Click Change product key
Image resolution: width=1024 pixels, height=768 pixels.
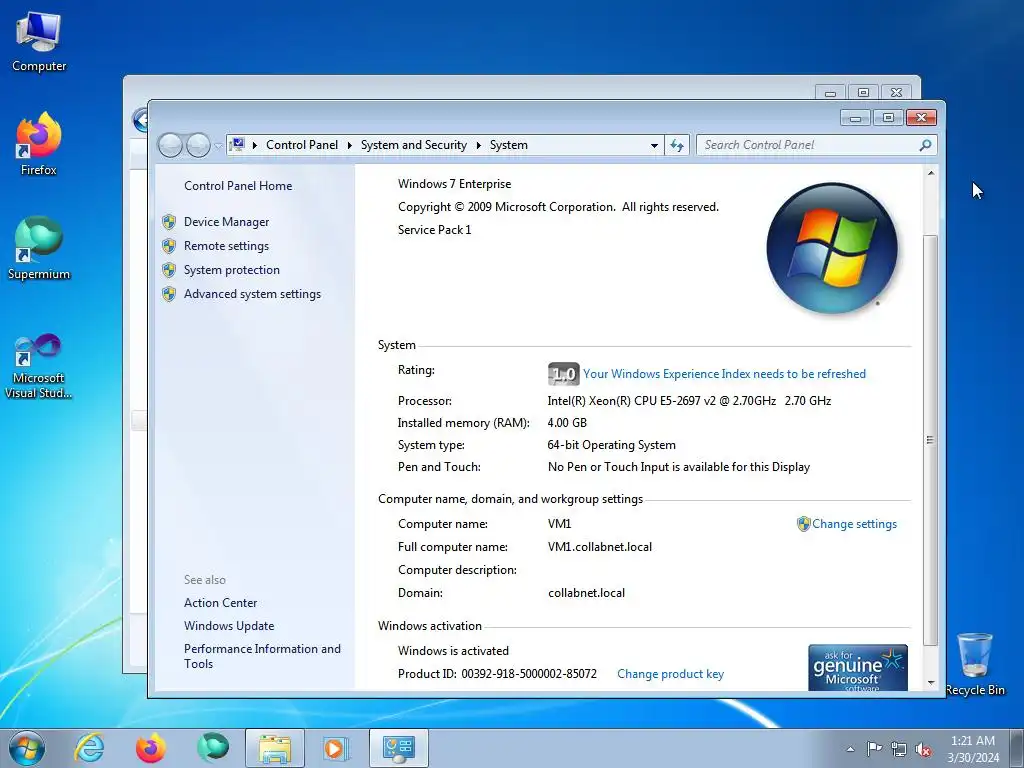click(670, 674)
